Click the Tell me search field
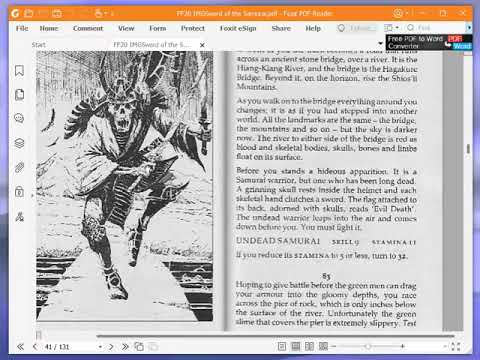This screenshot has width=480, height=360. (x=363, y=28)
